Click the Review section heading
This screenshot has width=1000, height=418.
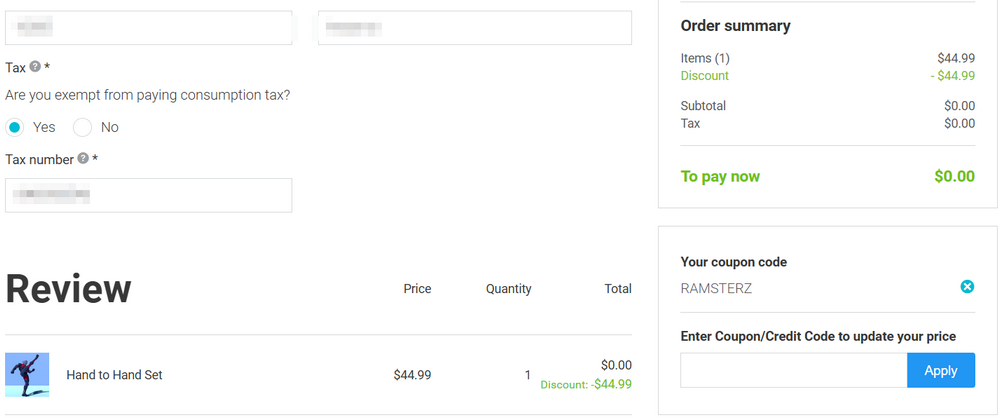[x=68, y=288]
